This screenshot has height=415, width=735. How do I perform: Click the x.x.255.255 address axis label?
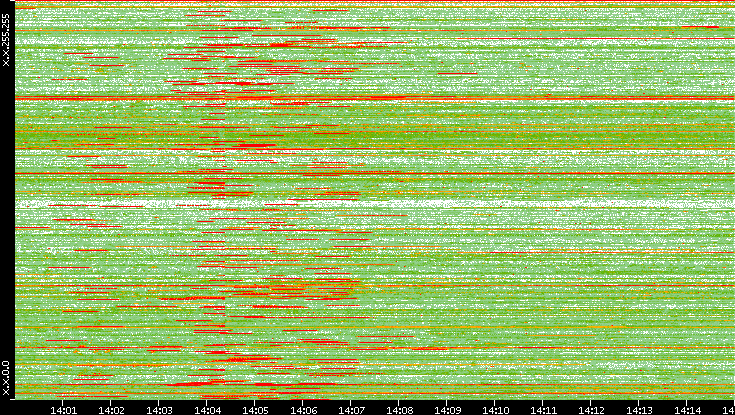pyautogui.click(x=6, y=40)
